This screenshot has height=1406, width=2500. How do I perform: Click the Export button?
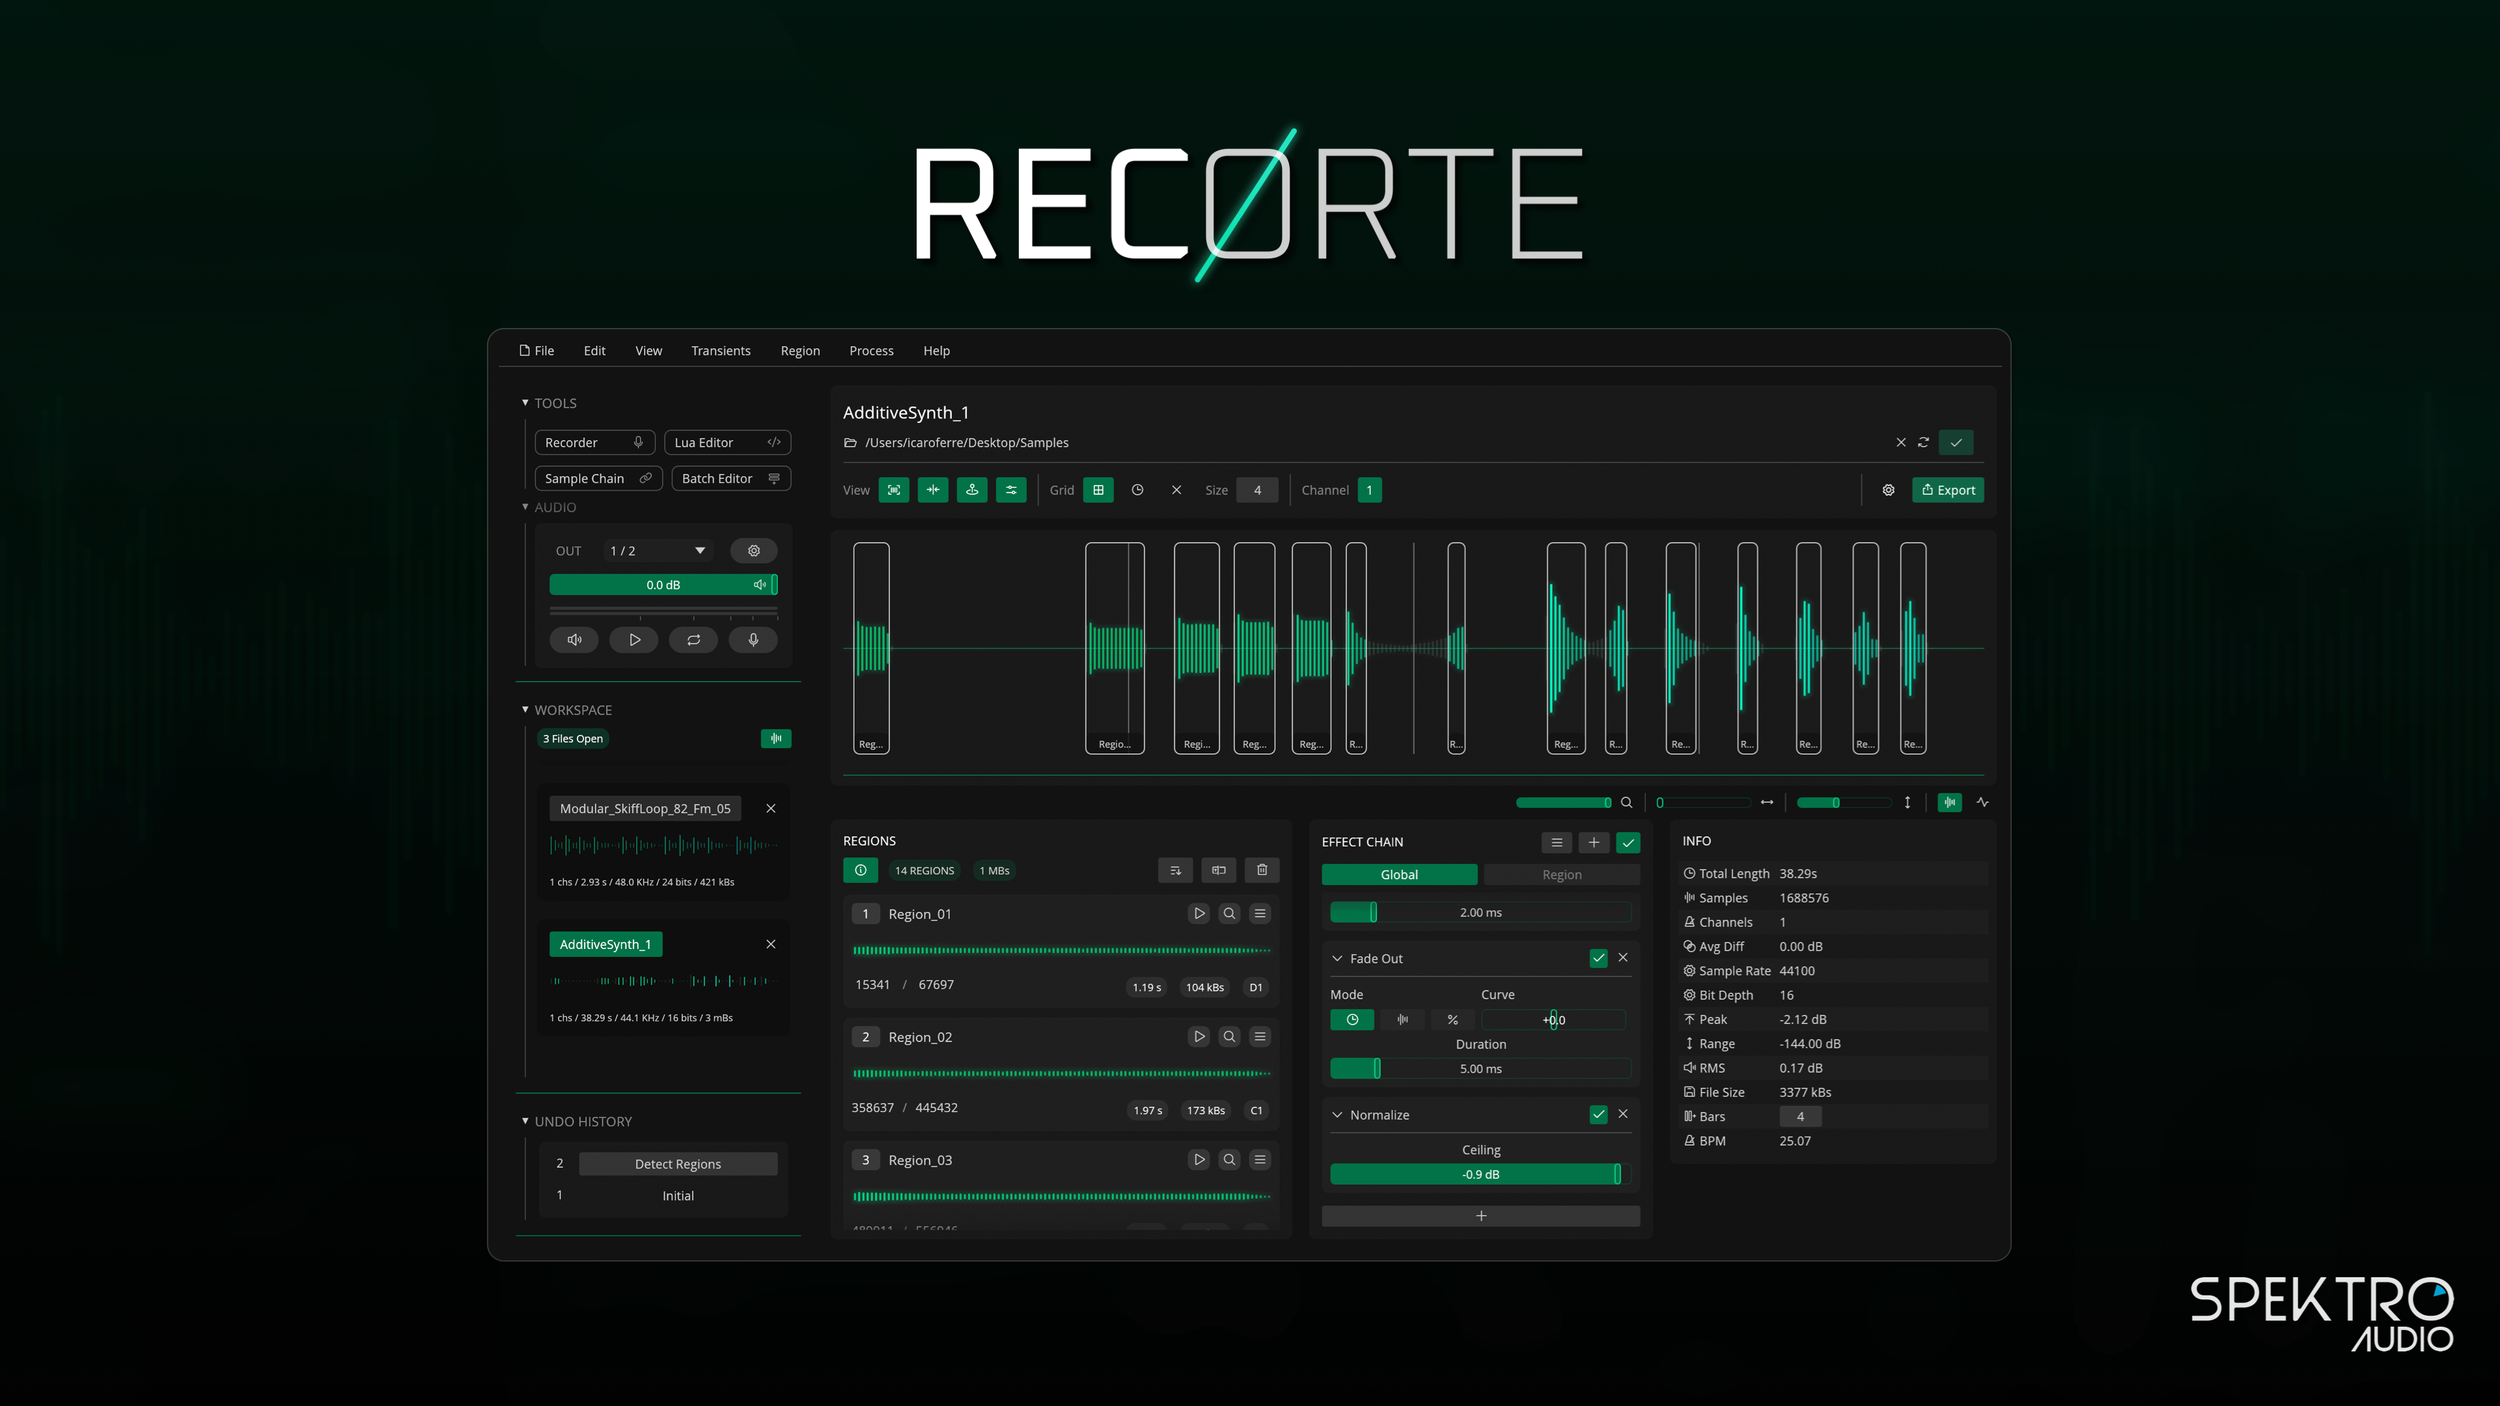click(1947, 489)
